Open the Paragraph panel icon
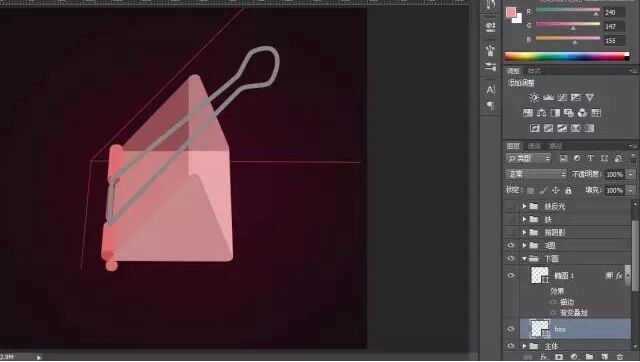Viewport: 640px width, 362px height. pos(490,105)
